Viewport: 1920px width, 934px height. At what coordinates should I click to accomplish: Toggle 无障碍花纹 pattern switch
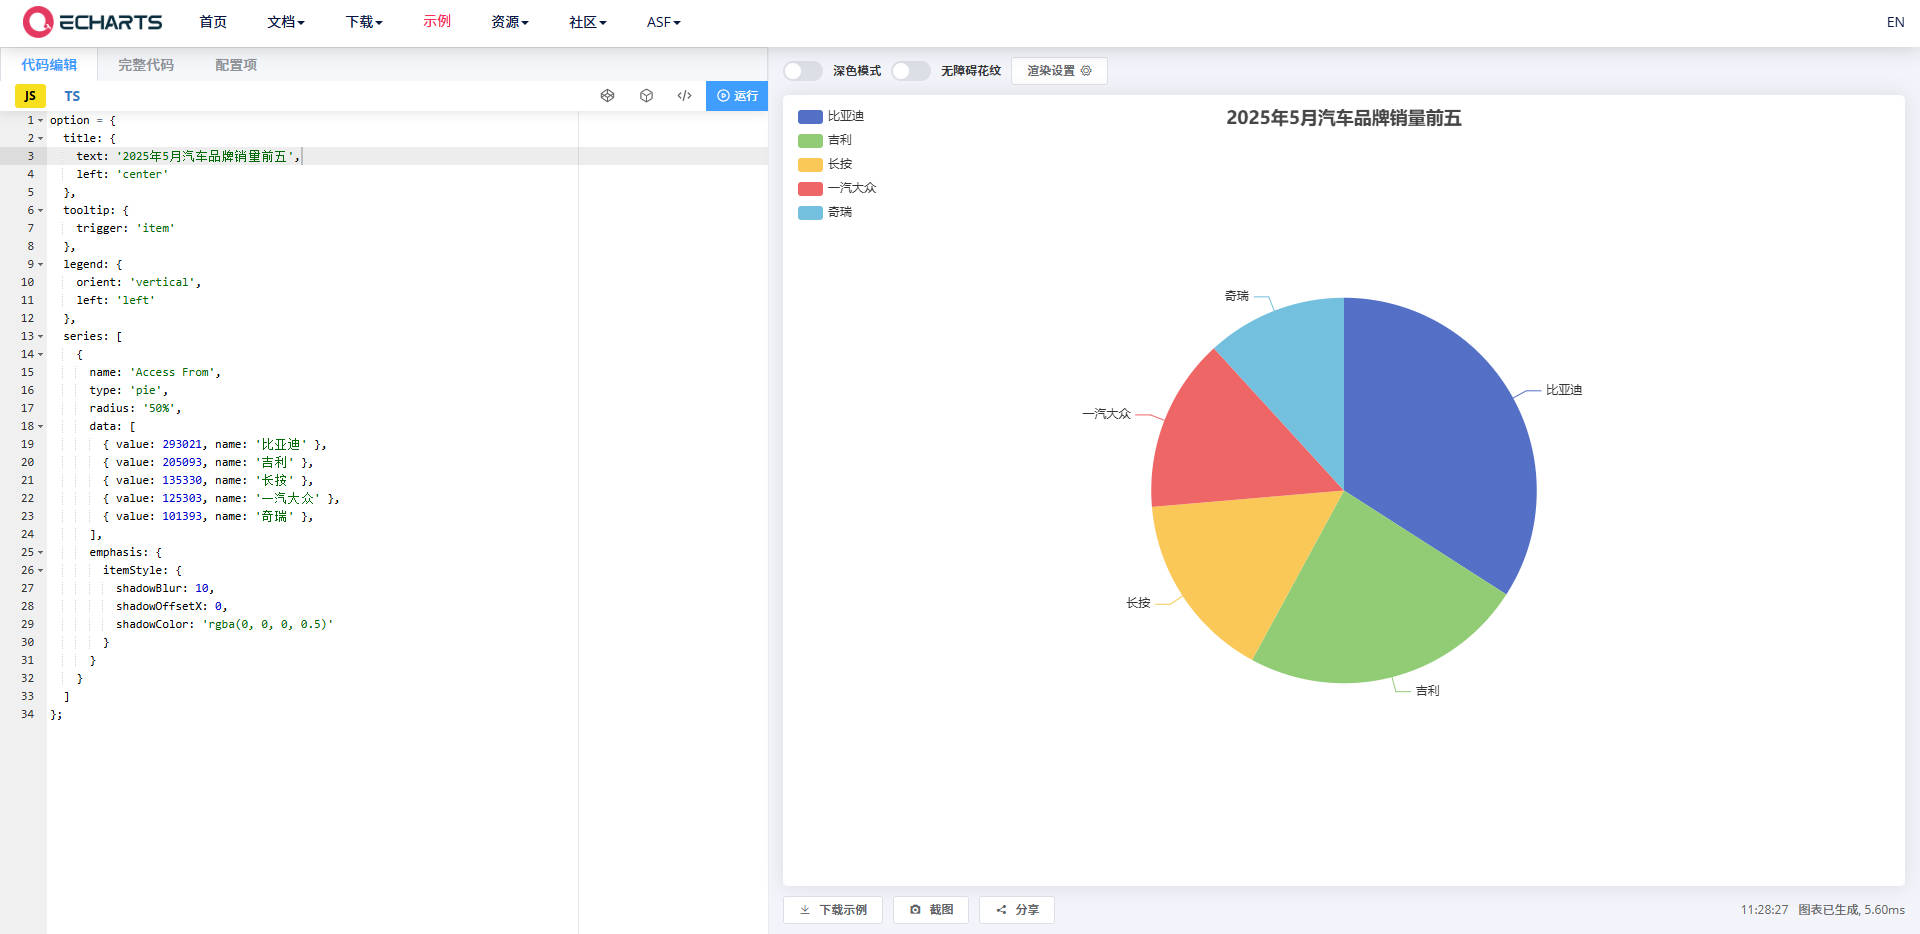(910, 71)
